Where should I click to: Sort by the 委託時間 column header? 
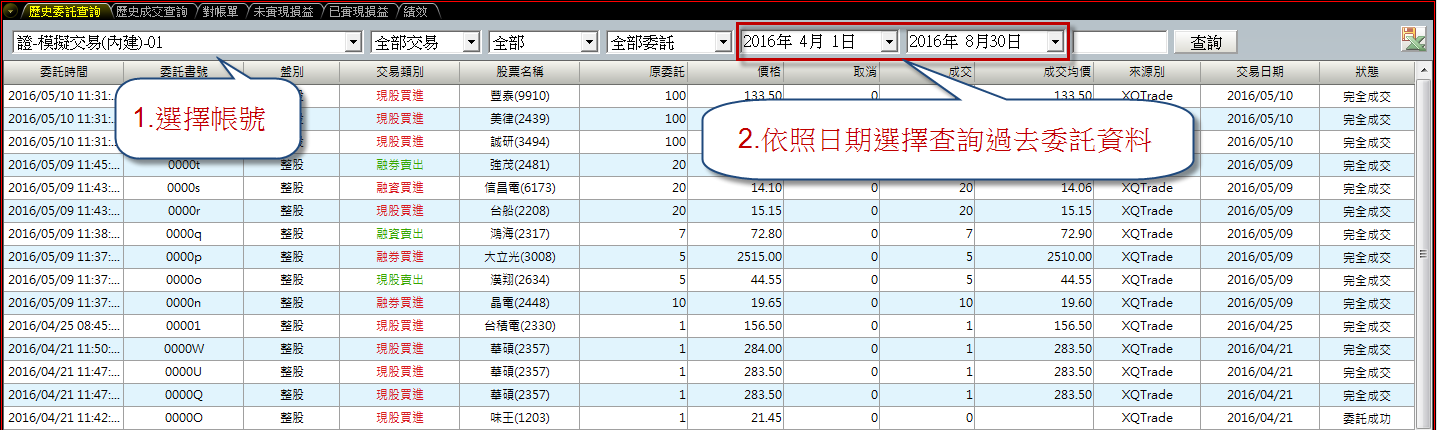click(x=63, y=72)
